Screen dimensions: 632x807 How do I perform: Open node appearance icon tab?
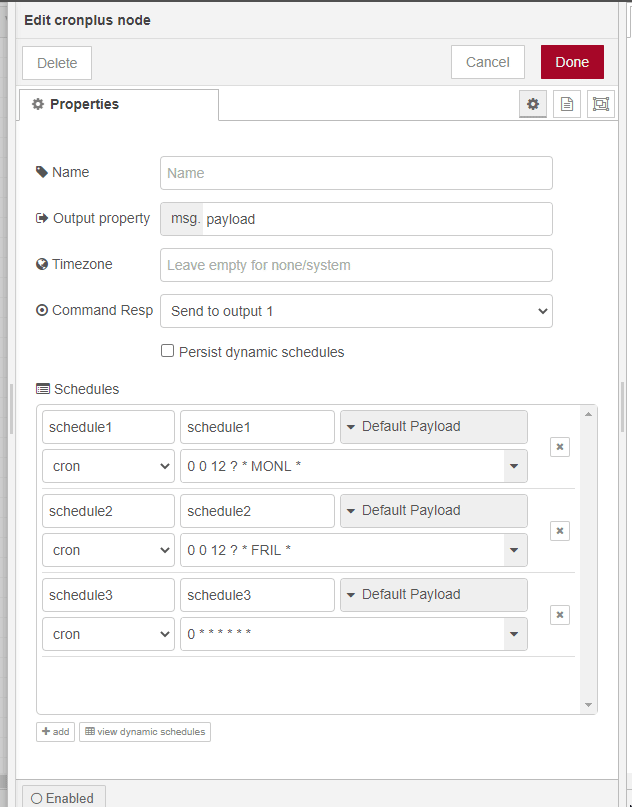tap(601, 104)
